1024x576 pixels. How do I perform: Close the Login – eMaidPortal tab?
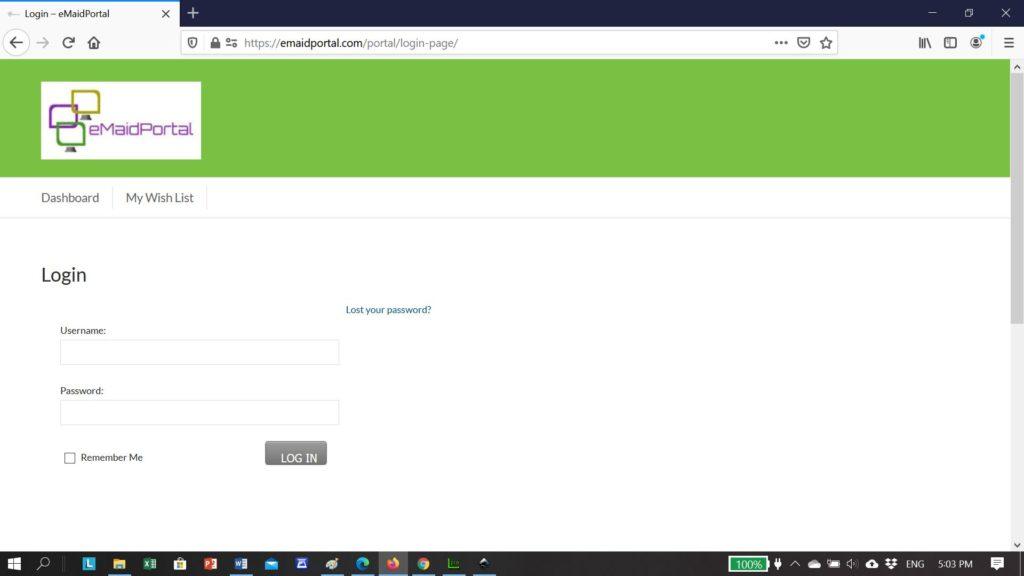(x=165, y=14)
